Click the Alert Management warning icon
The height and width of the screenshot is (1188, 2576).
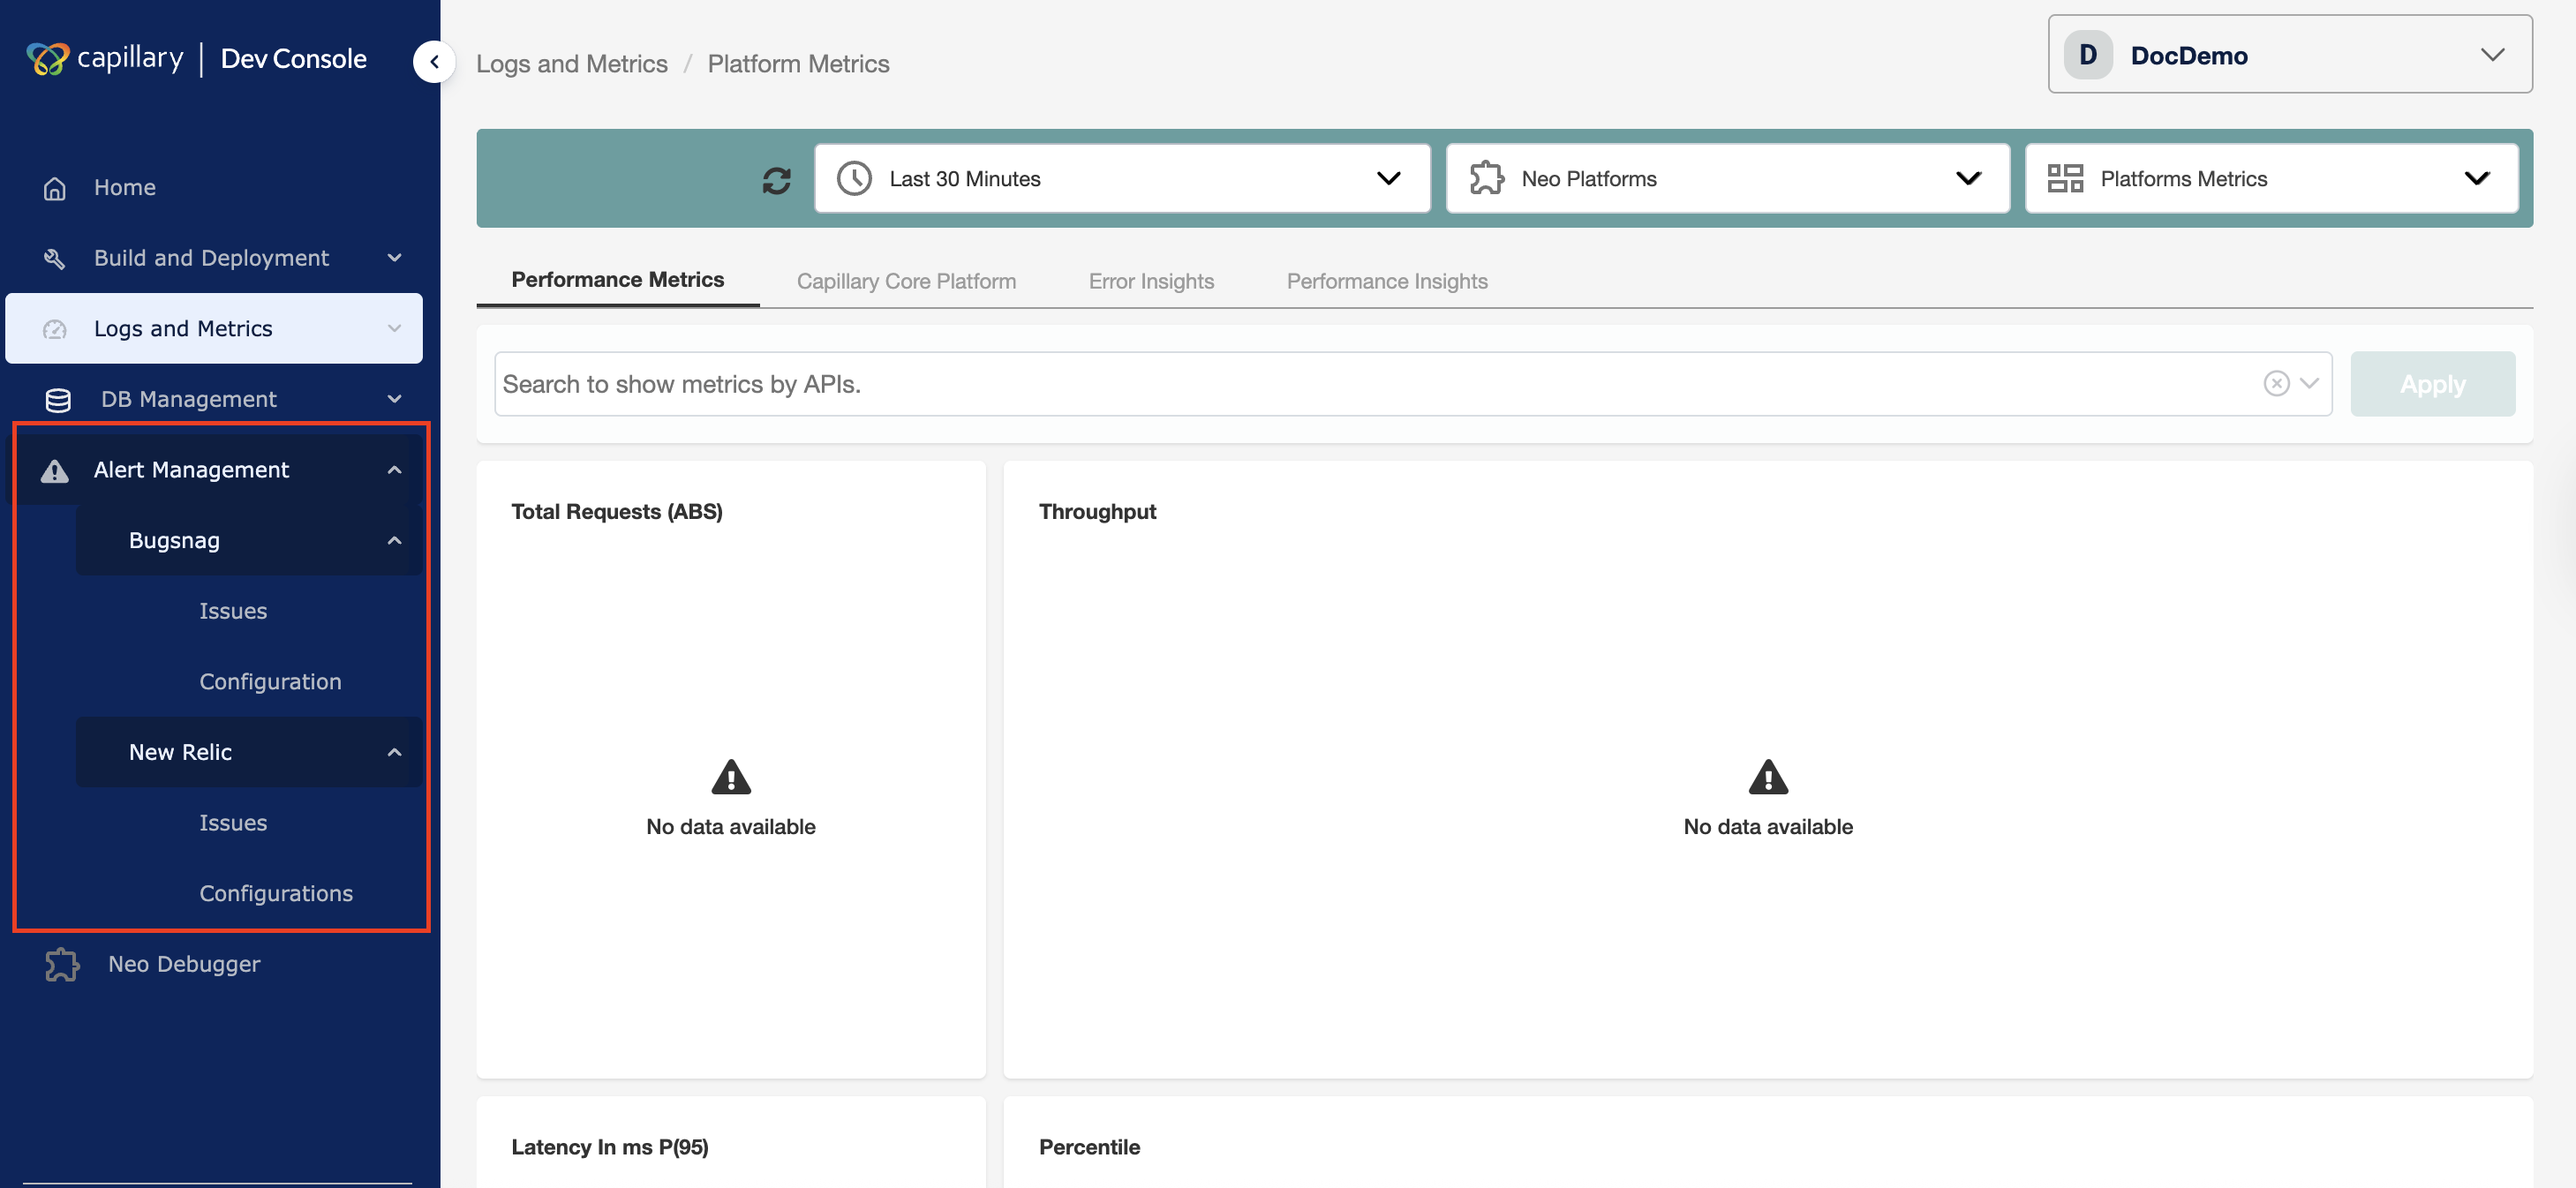click(55, 471)
